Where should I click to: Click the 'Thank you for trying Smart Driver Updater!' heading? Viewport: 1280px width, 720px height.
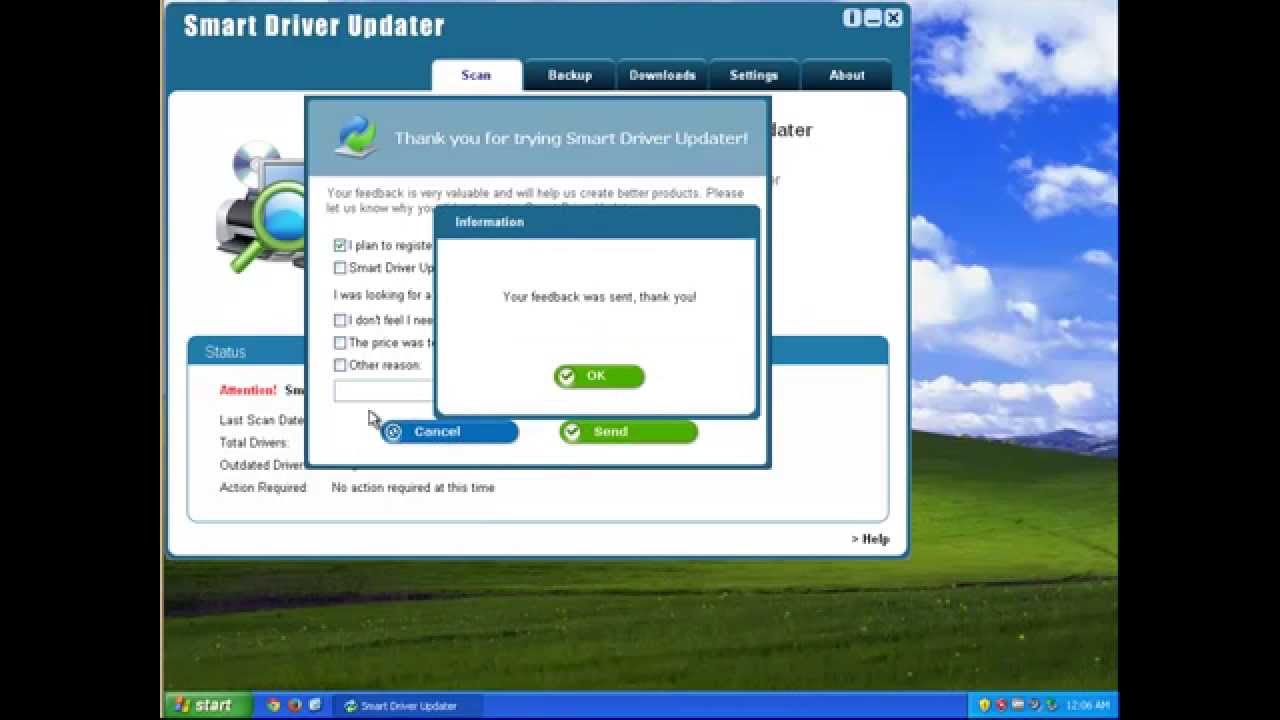tap(571, 138)
